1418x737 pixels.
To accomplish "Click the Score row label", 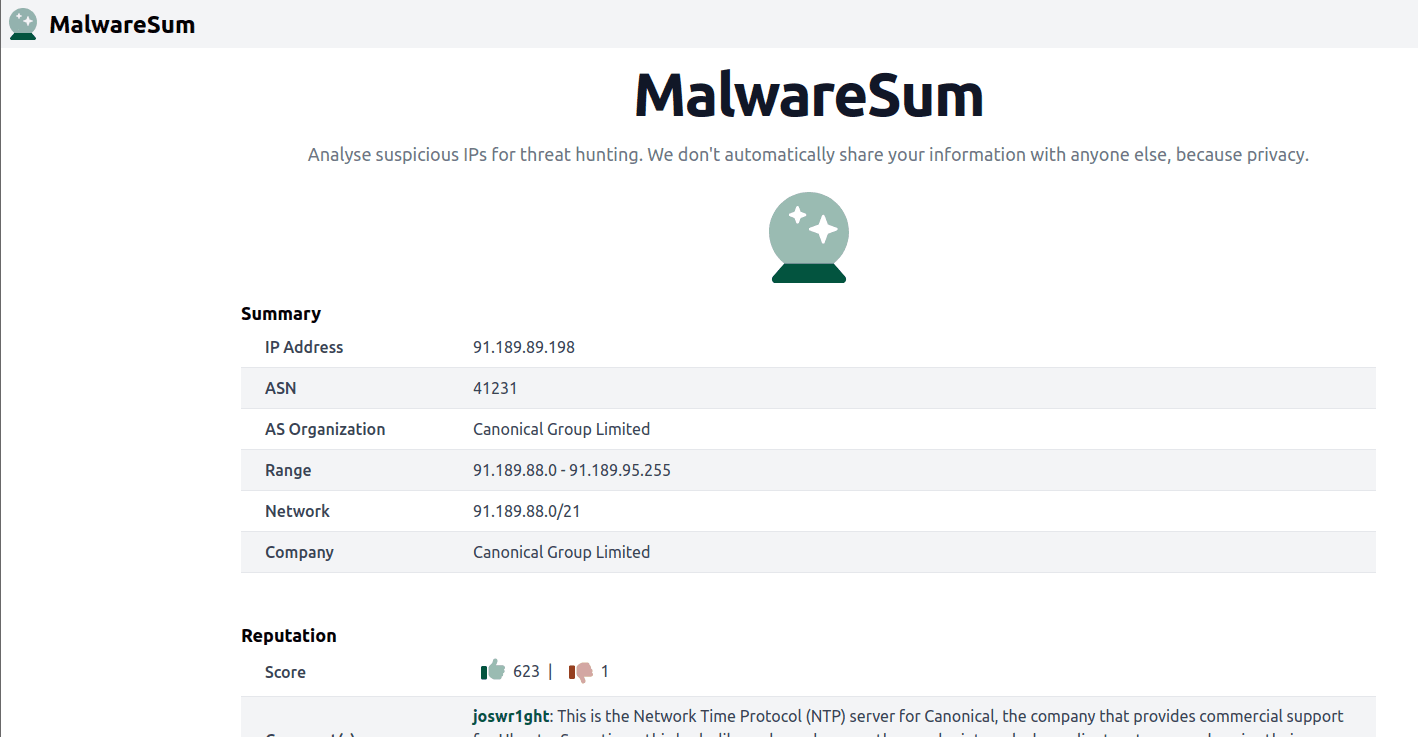I will pyautogui.click(x=285, y=672).
